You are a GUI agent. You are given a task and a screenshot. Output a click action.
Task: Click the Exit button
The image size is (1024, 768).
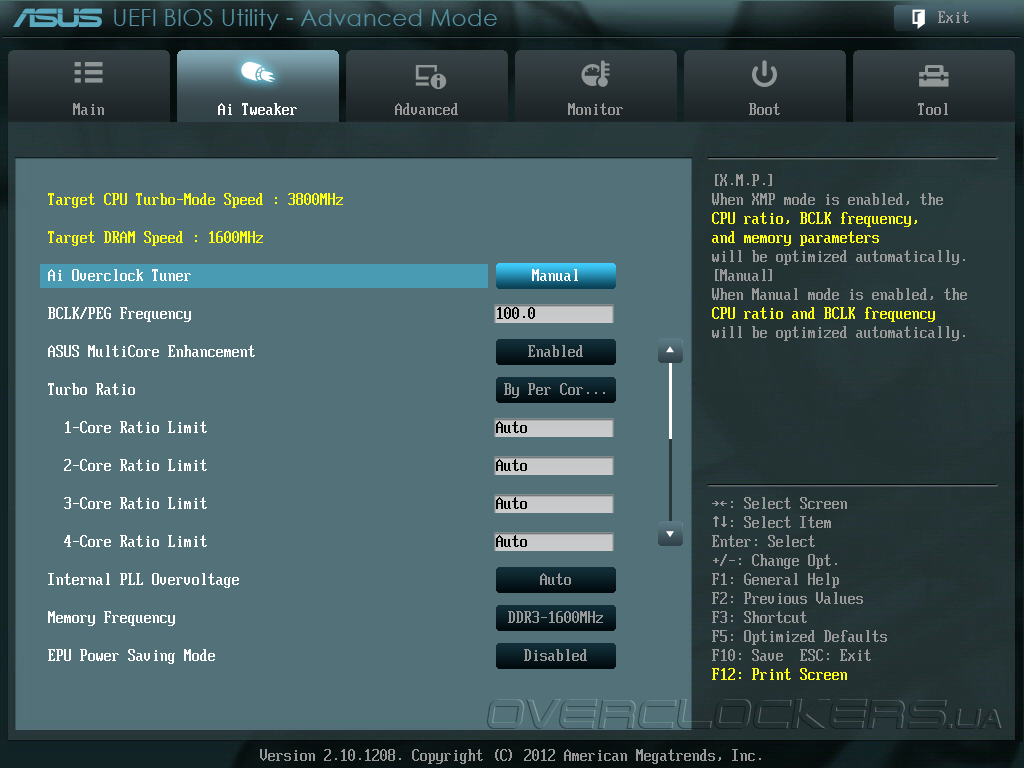[954, 18]
